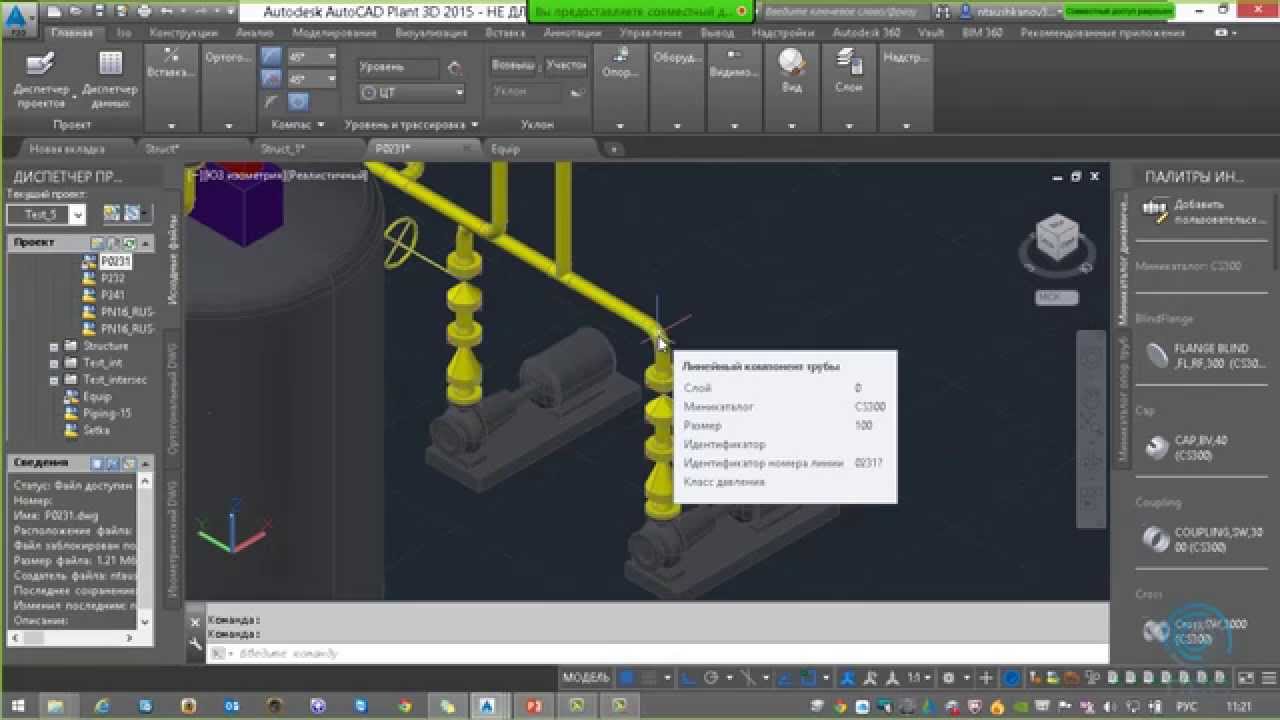Open the Визуализация ribbon tab
The image size is (1280, 720).
tap(431, 32)
